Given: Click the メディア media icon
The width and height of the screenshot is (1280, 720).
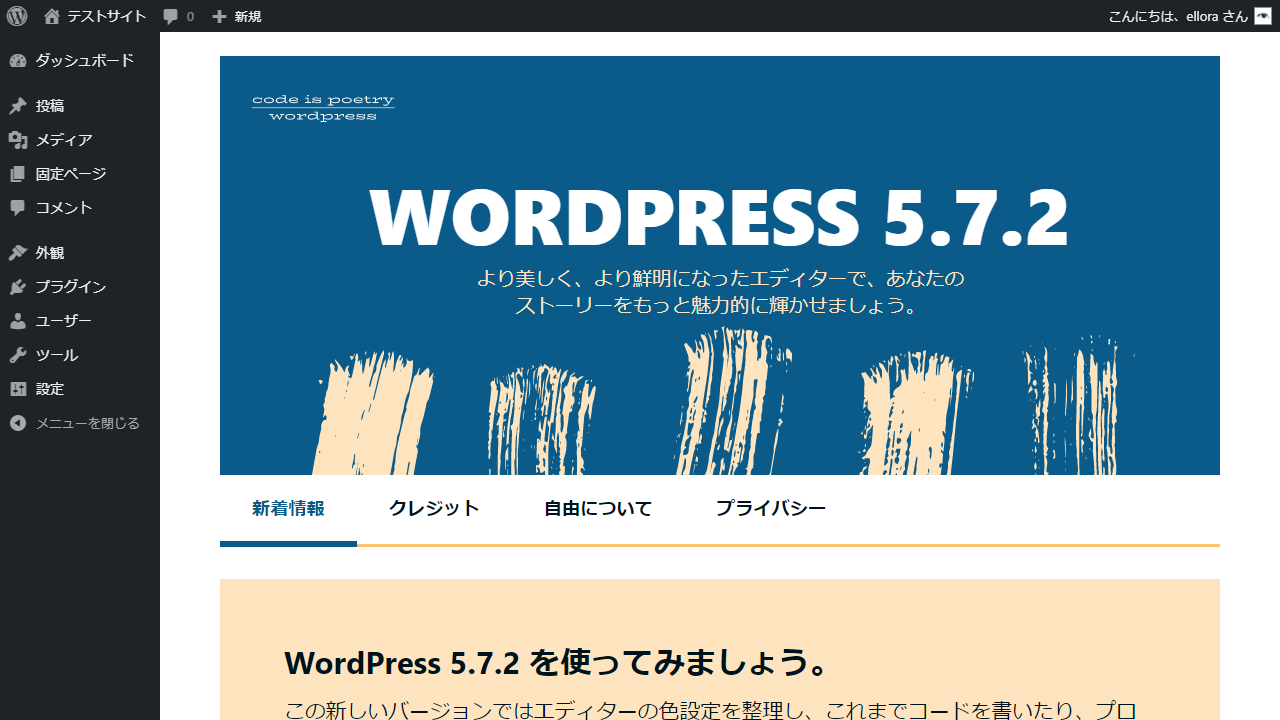Looking at the screenshot, I should 18,140.
